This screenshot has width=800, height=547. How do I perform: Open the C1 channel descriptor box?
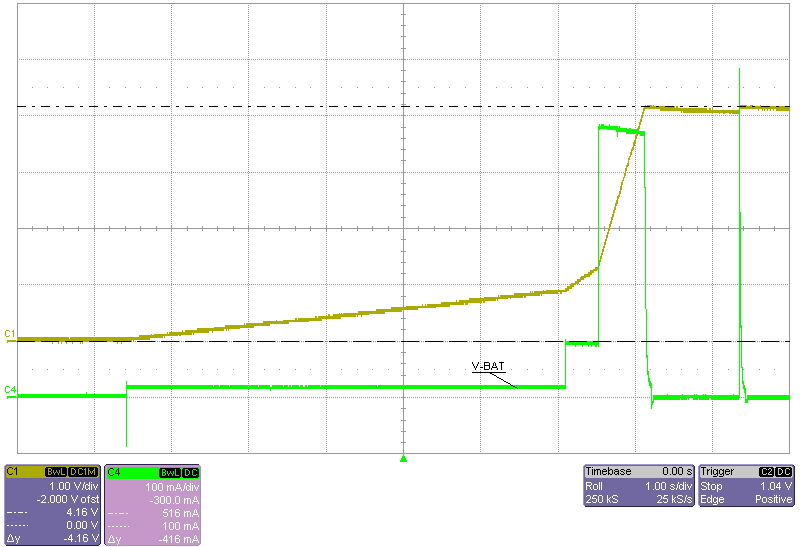point(52,504)
